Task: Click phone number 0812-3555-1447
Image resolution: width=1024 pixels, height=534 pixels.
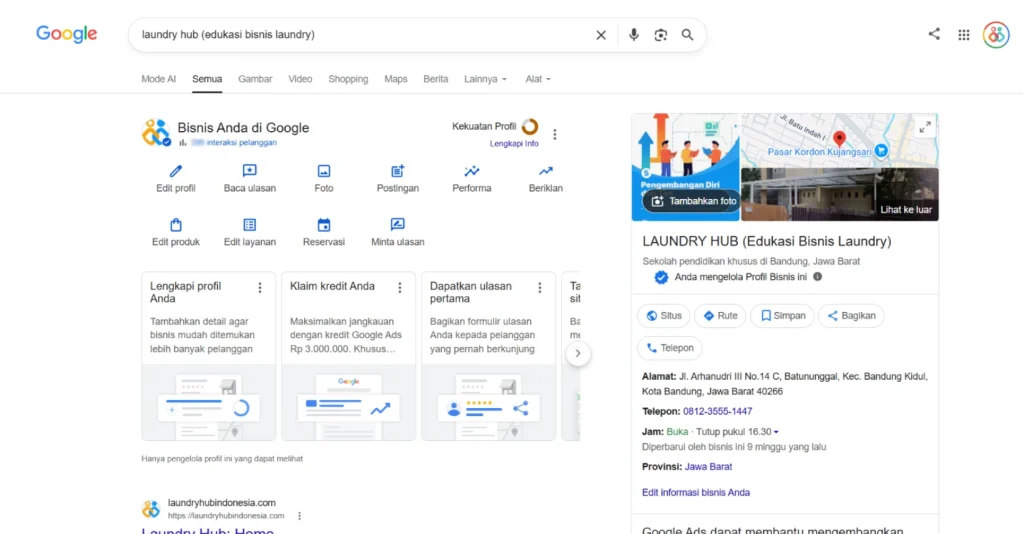Action: click(x=717, y=411)
